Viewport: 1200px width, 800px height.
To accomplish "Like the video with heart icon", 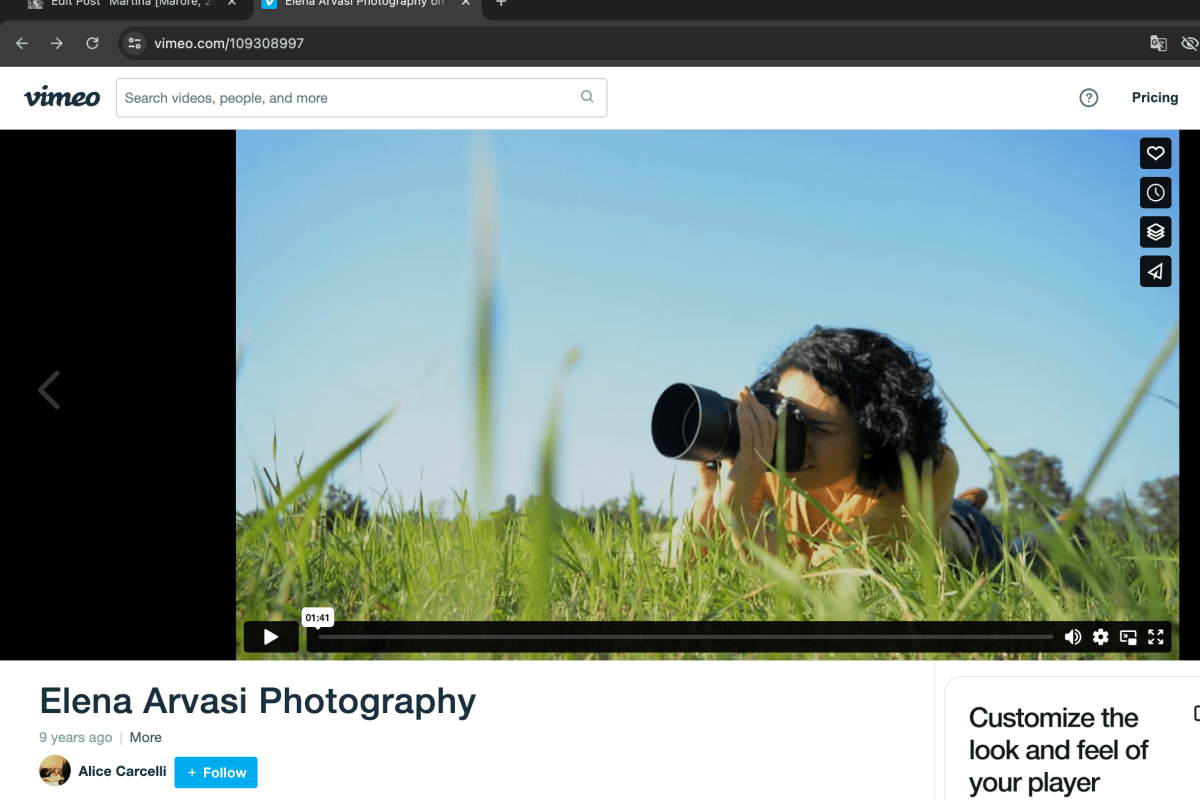I will [x=1155, y=154].
